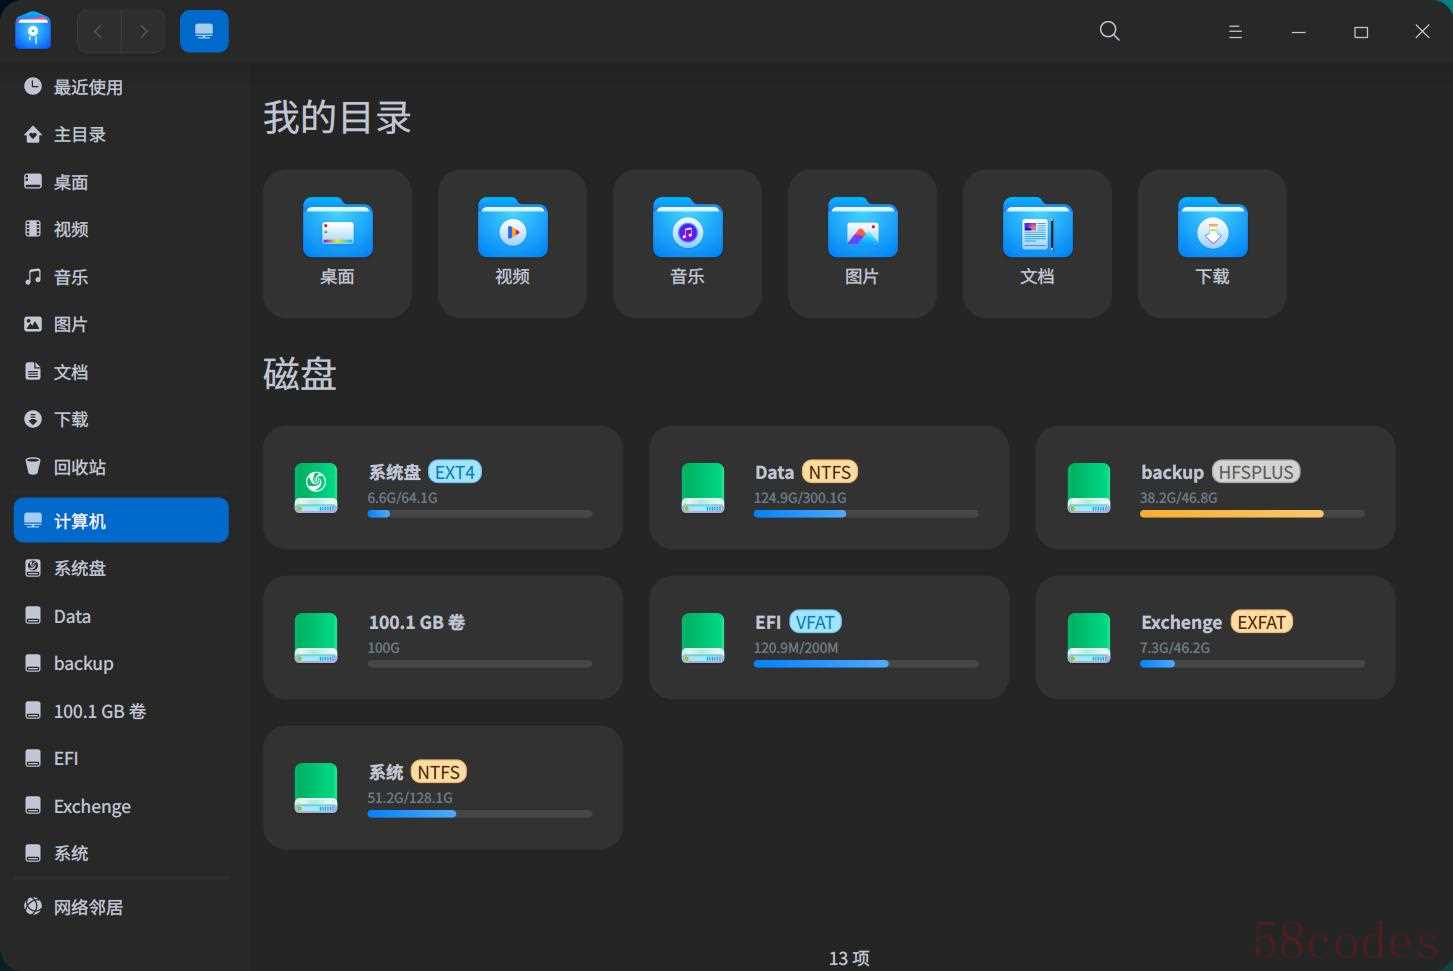
Task: Select 文档 in the sidebar
Action: pos(121,372)
